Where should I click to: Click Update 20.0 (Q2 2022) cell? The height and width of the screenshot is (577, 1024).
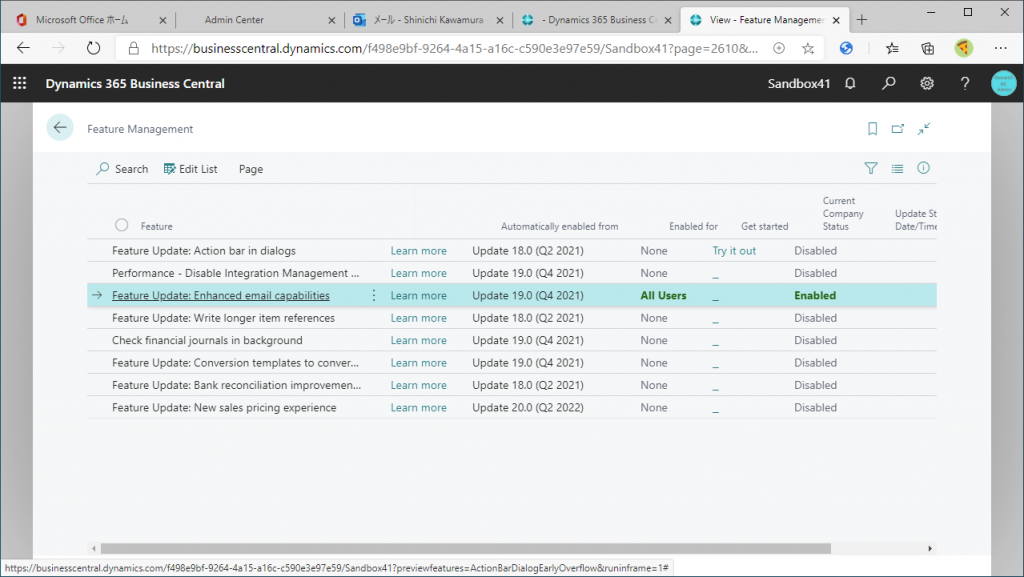(528, 408)
